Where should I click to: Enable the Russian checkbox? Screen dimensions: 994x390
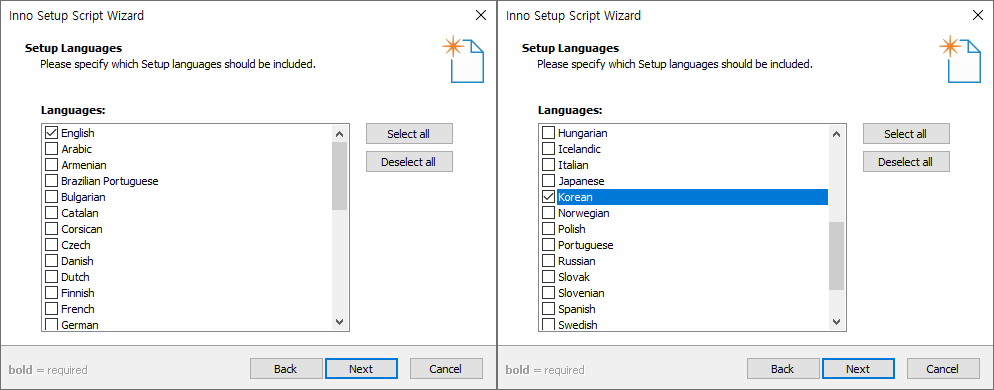pyautogui.click(x=548, y=261)
